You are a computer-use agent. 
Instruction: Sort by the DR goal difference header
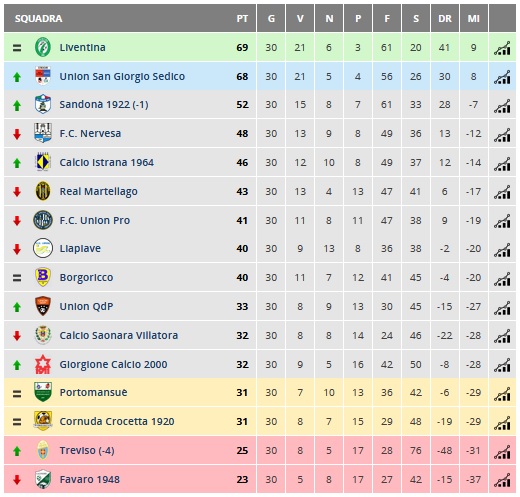(x=445, y=18)
